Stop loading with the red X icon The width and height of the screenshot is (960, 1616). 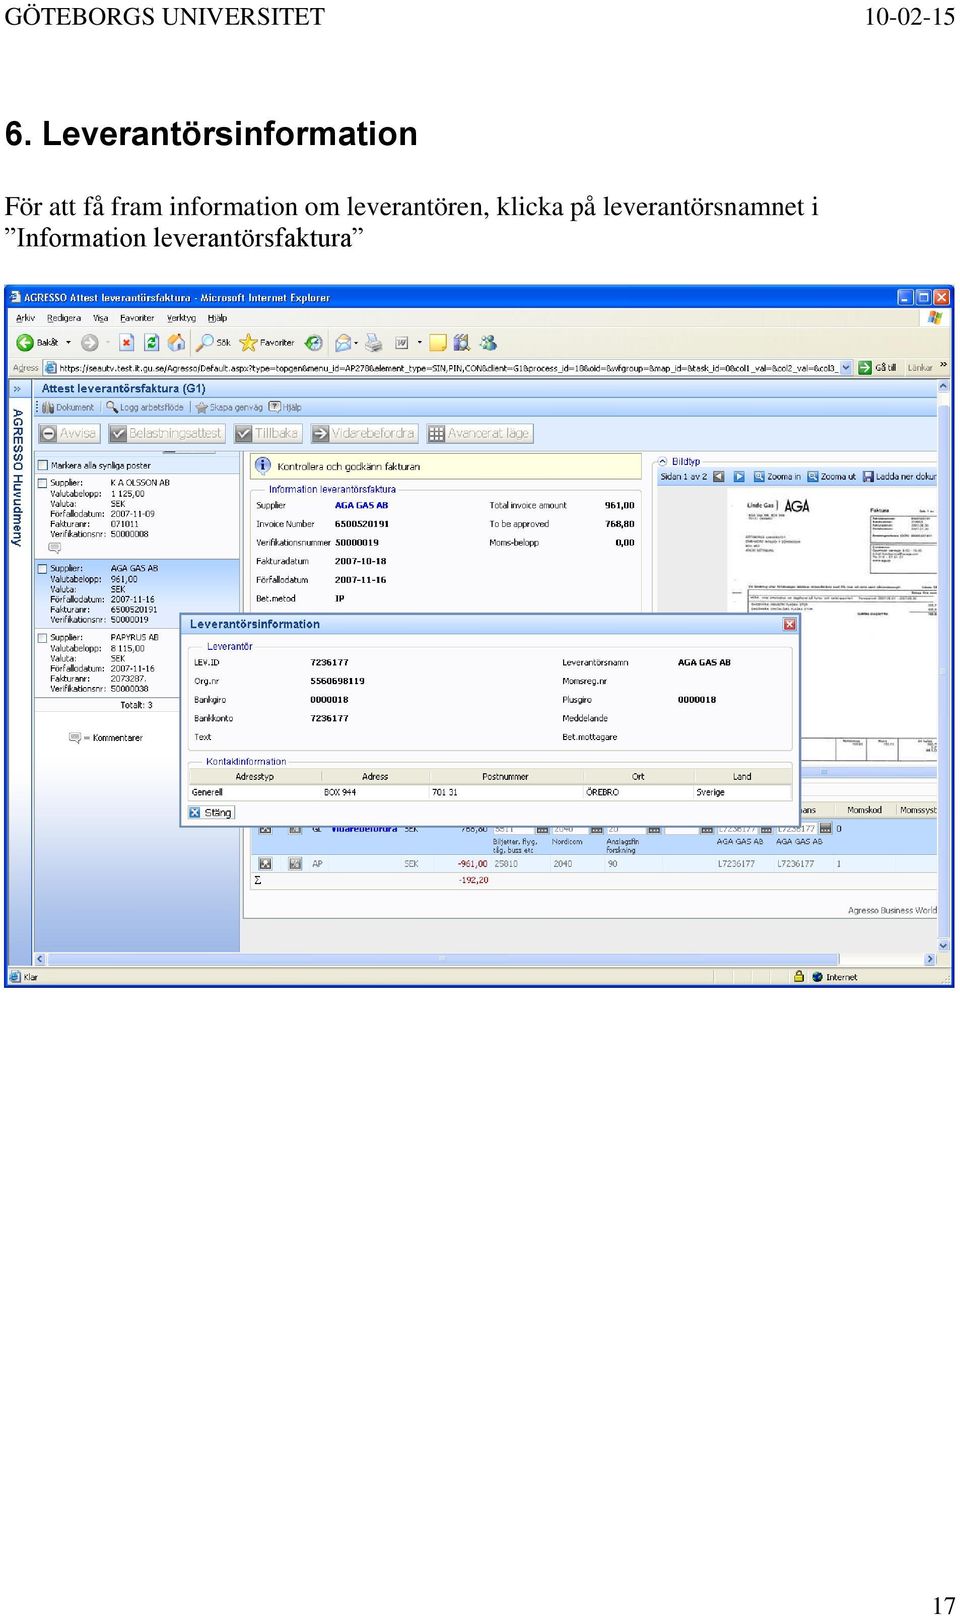[x=127, y=343]
